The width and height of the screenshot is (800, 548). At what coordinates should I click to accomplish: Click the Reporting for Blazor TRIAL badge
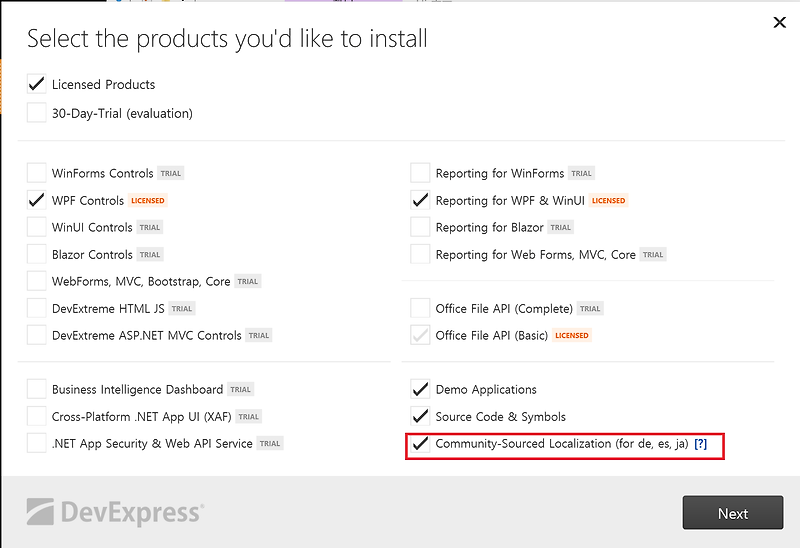[560, 228]
